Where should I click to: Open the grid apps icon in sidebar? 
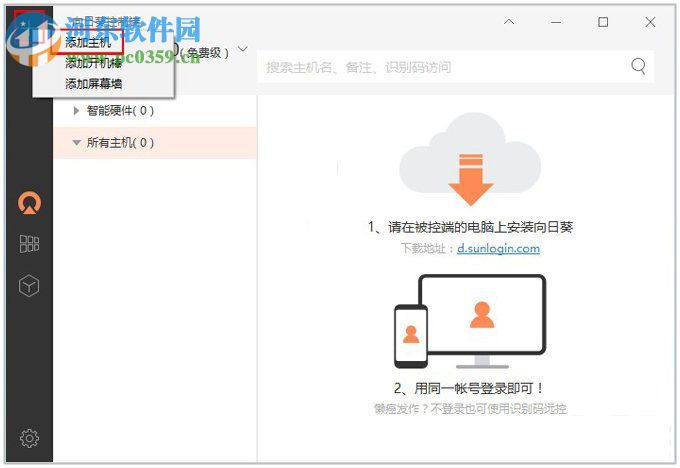pos(29,243)
